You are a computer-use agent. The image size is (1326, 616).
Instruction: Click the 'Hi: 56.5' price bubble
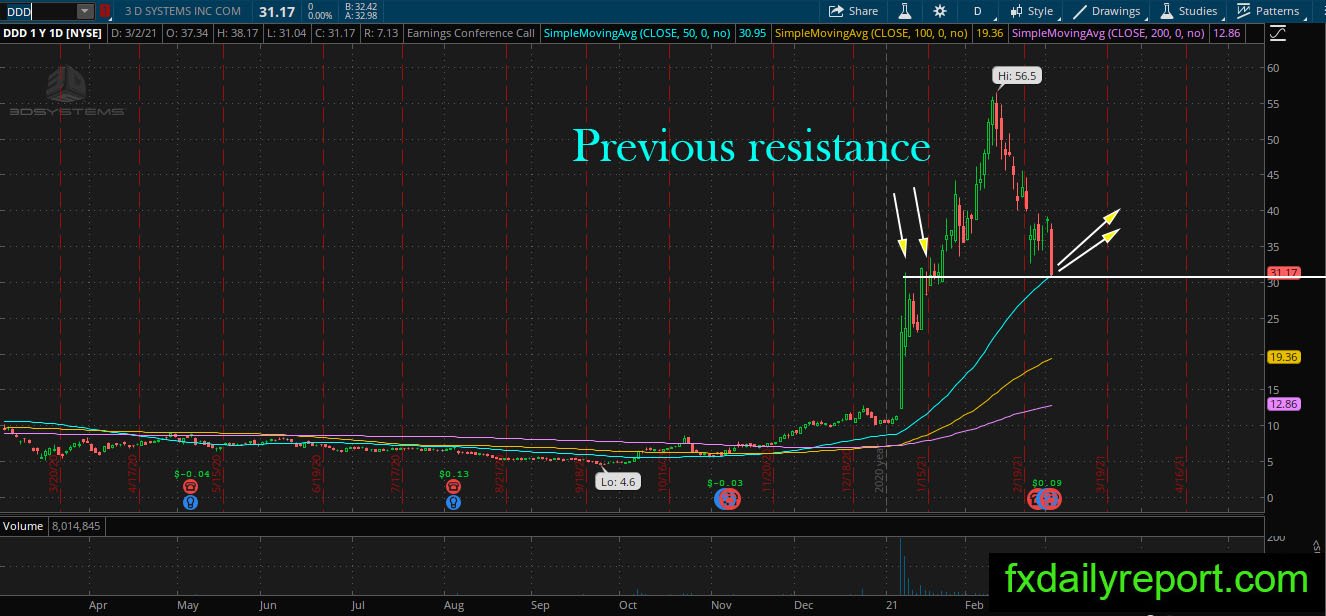click(1018, 75)
